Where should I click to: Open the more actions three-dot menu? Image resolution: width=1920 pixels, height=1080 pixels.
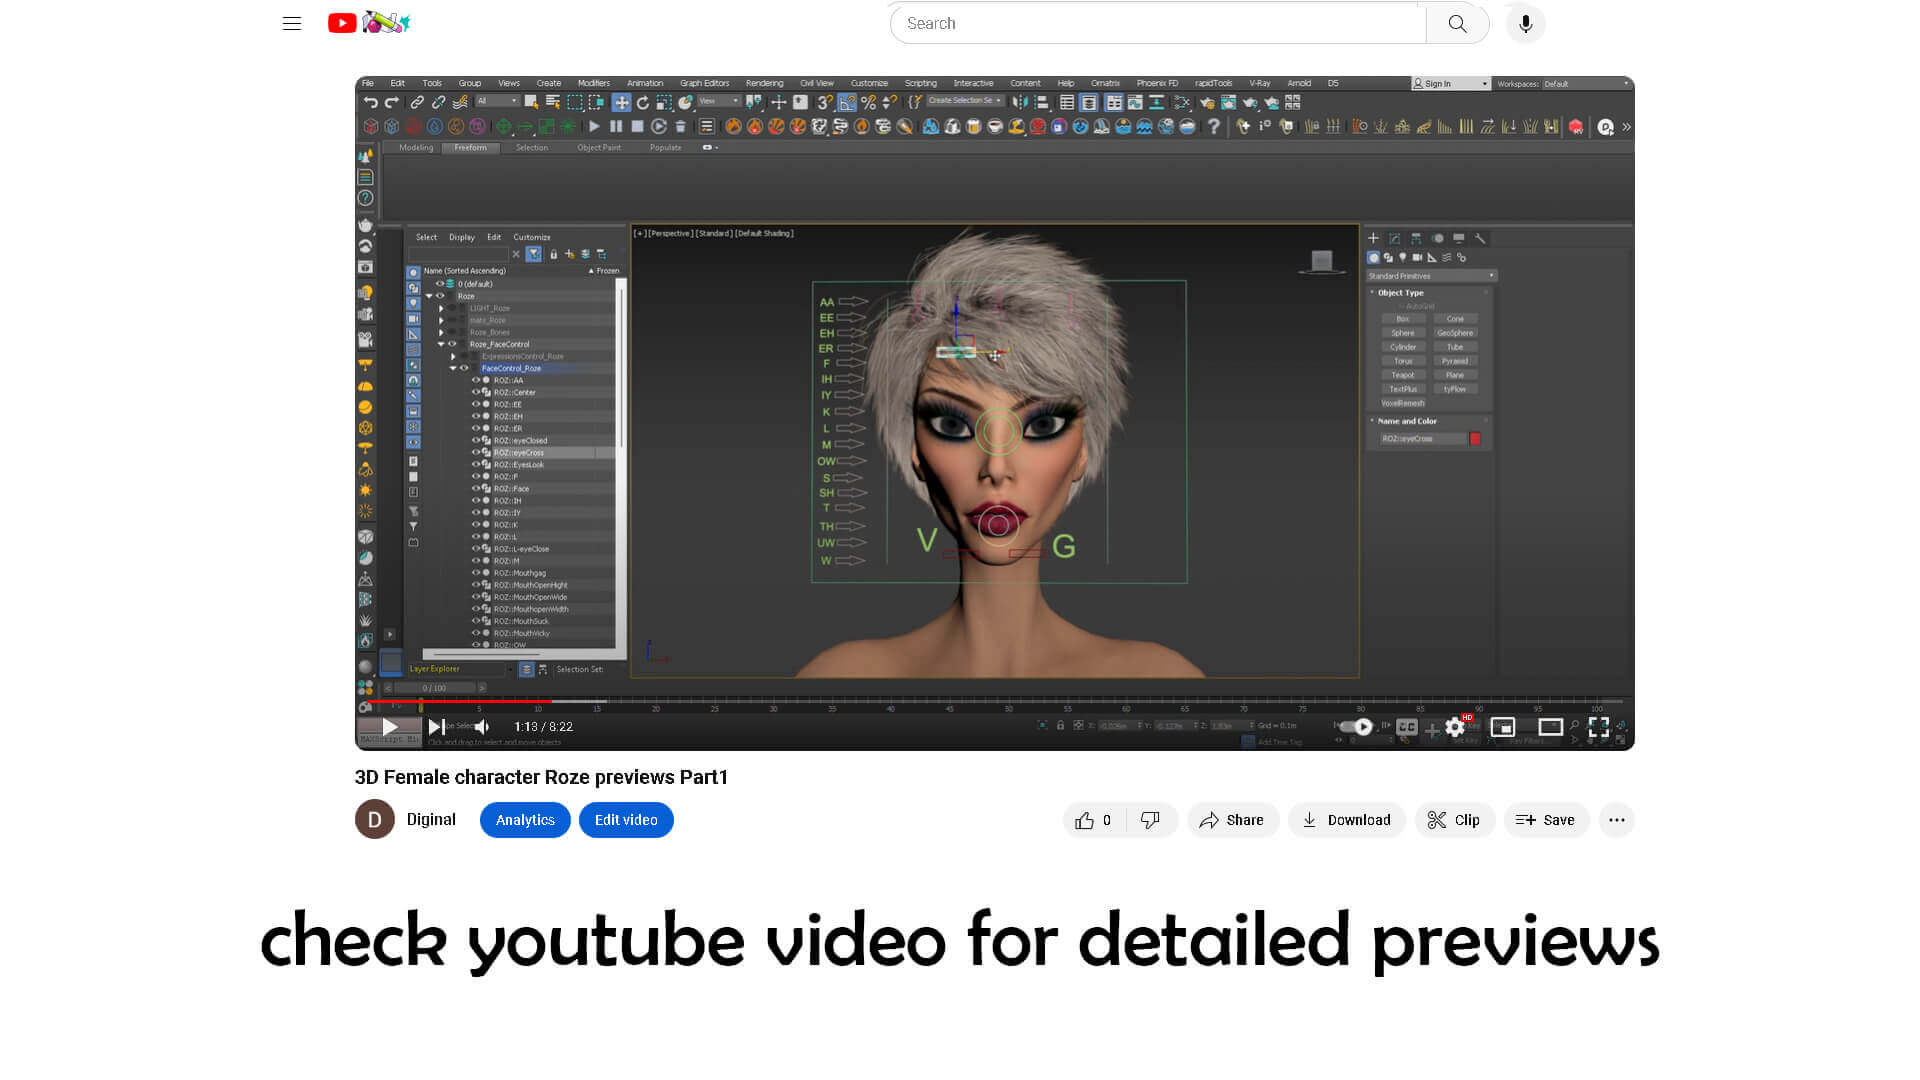coord(1616,820)
